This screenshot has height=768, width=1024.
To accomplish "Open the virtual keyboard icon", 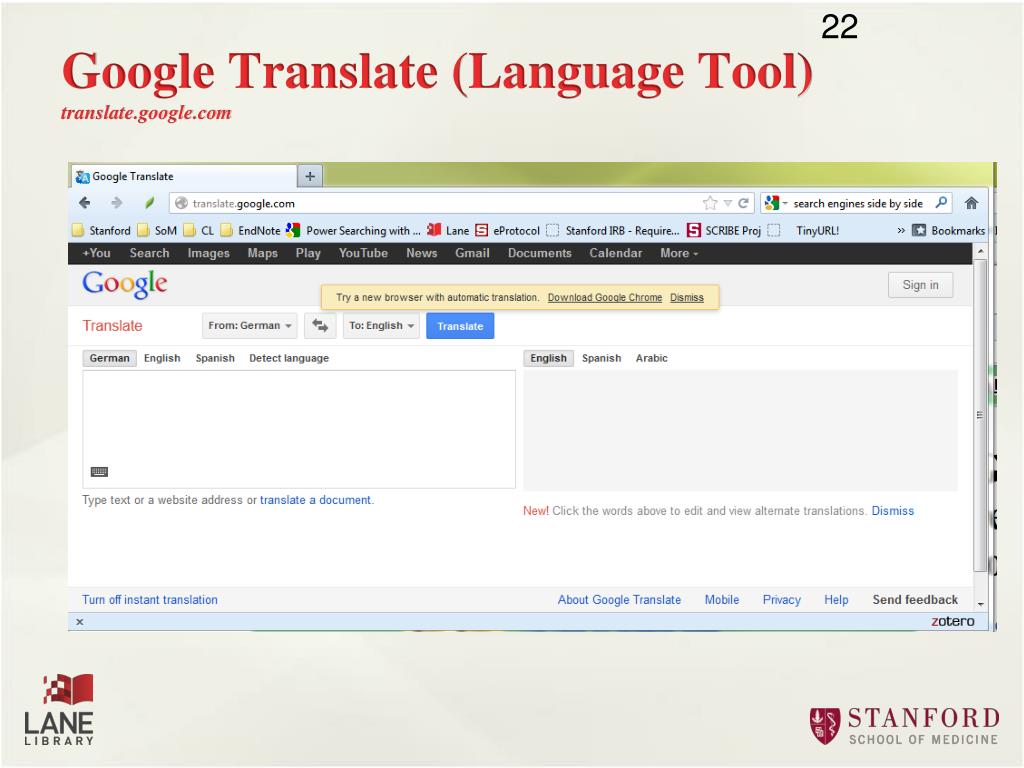I will 99,472.
